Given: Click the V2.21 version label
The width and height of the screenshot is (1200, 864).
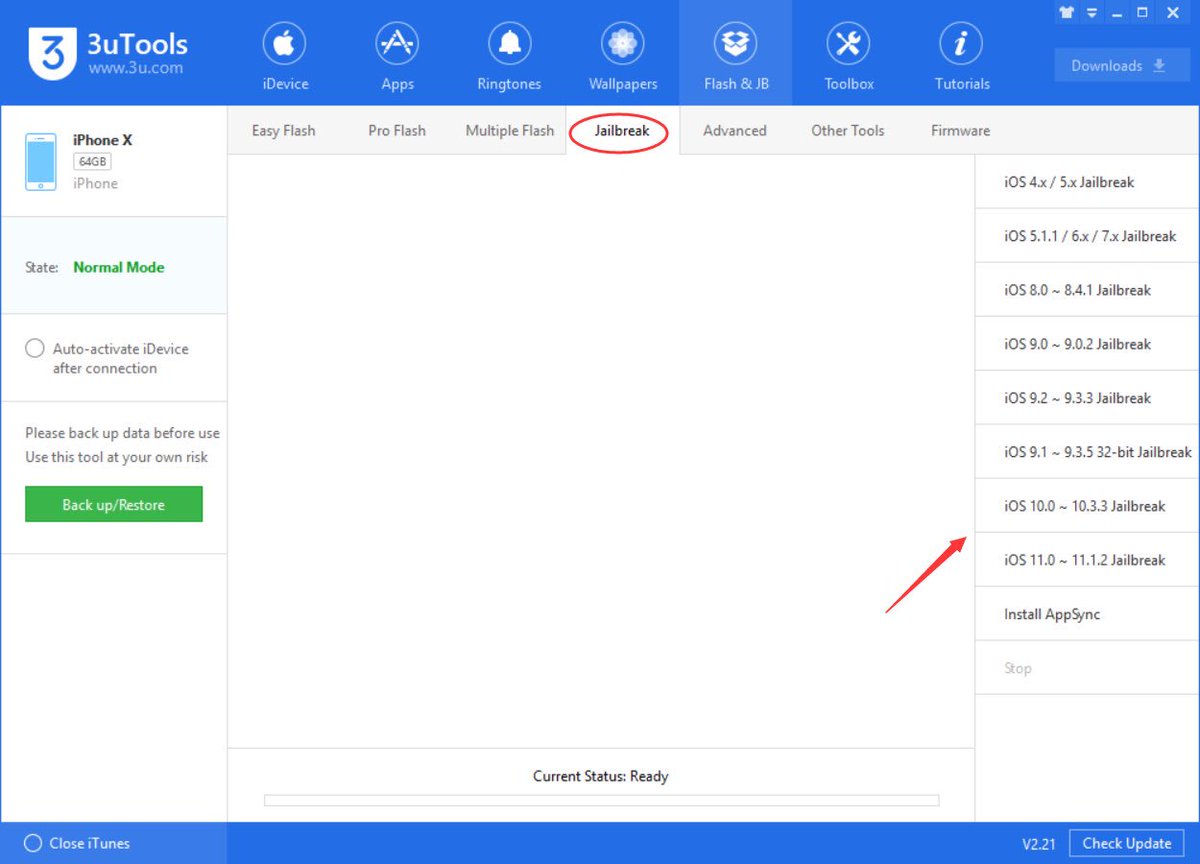Looking at the screenshot, I should click(x=1039, y=844).
